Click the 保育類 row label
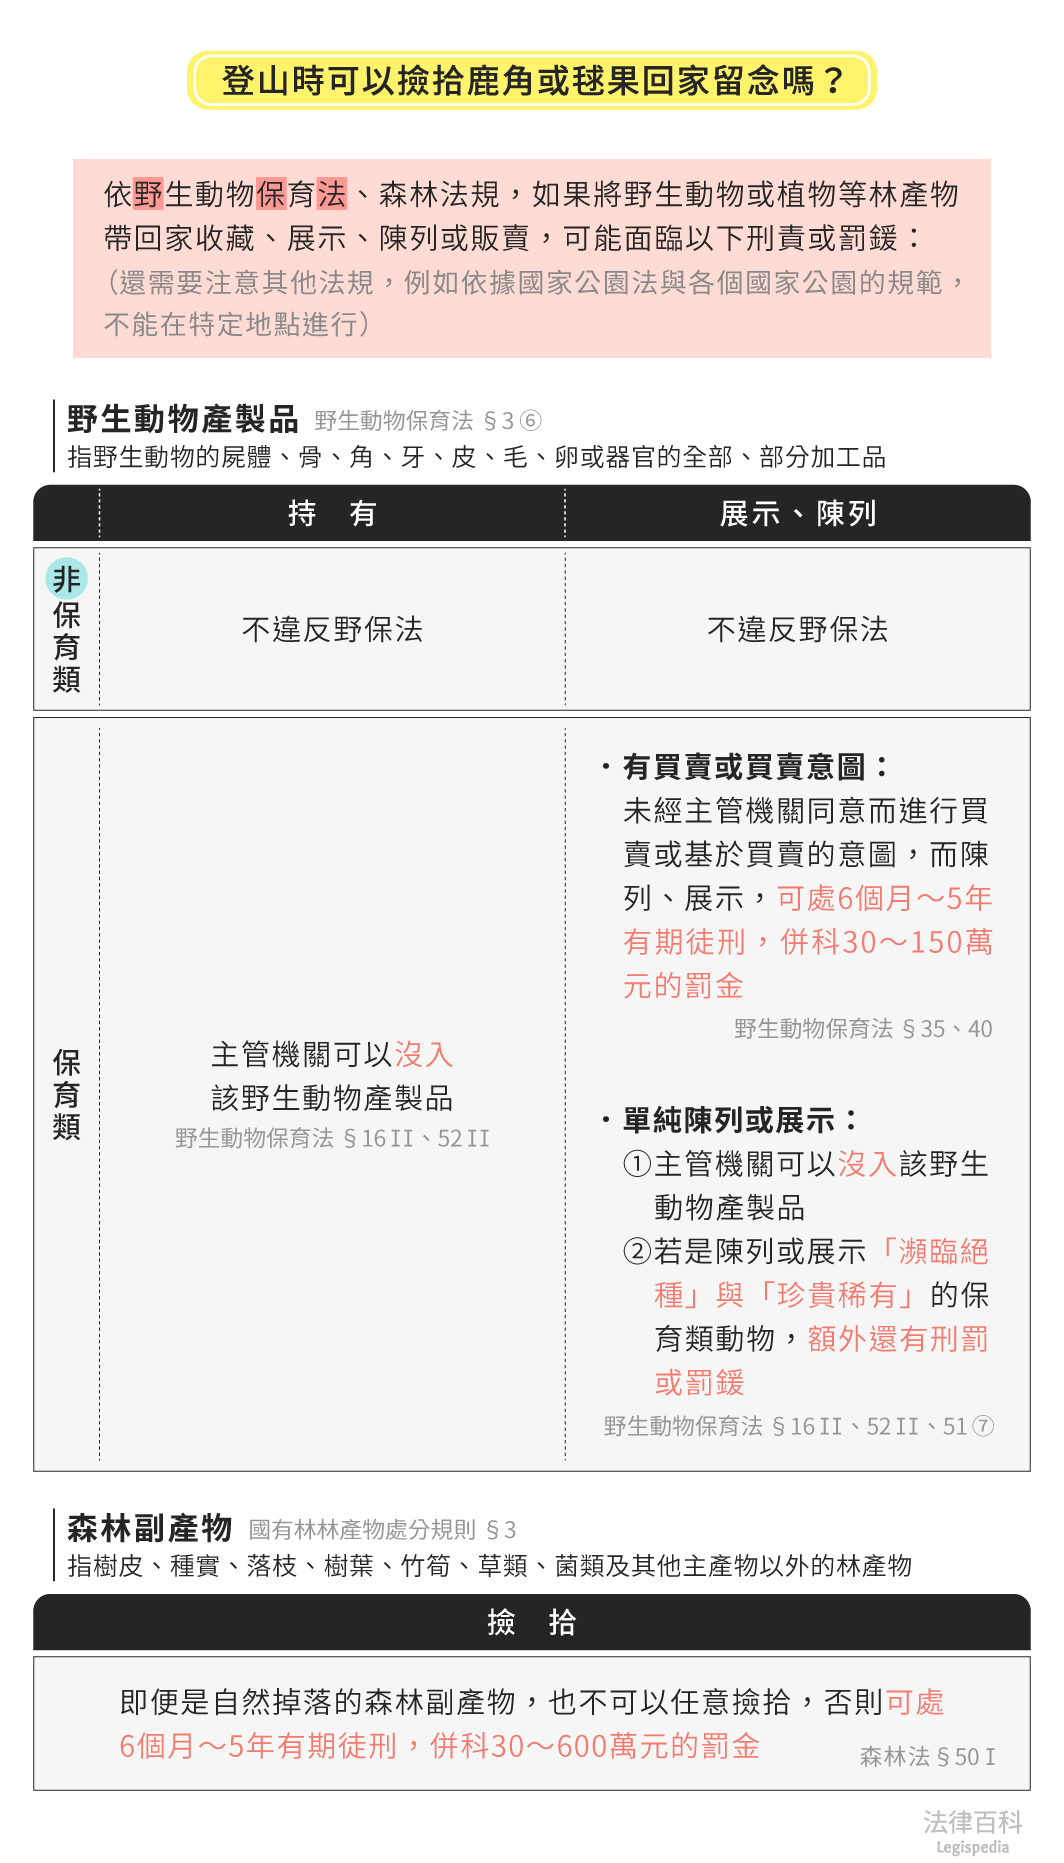1064x1863 pixels. [x=67, y=1095]
